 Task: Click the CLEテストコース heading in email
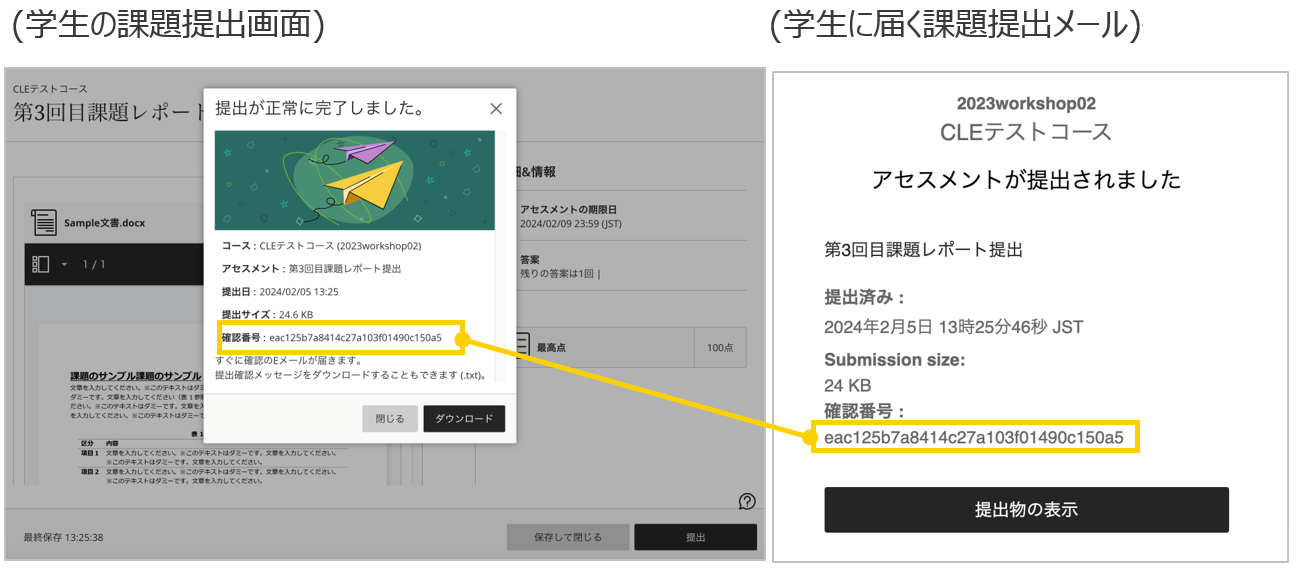point(1026,132)
